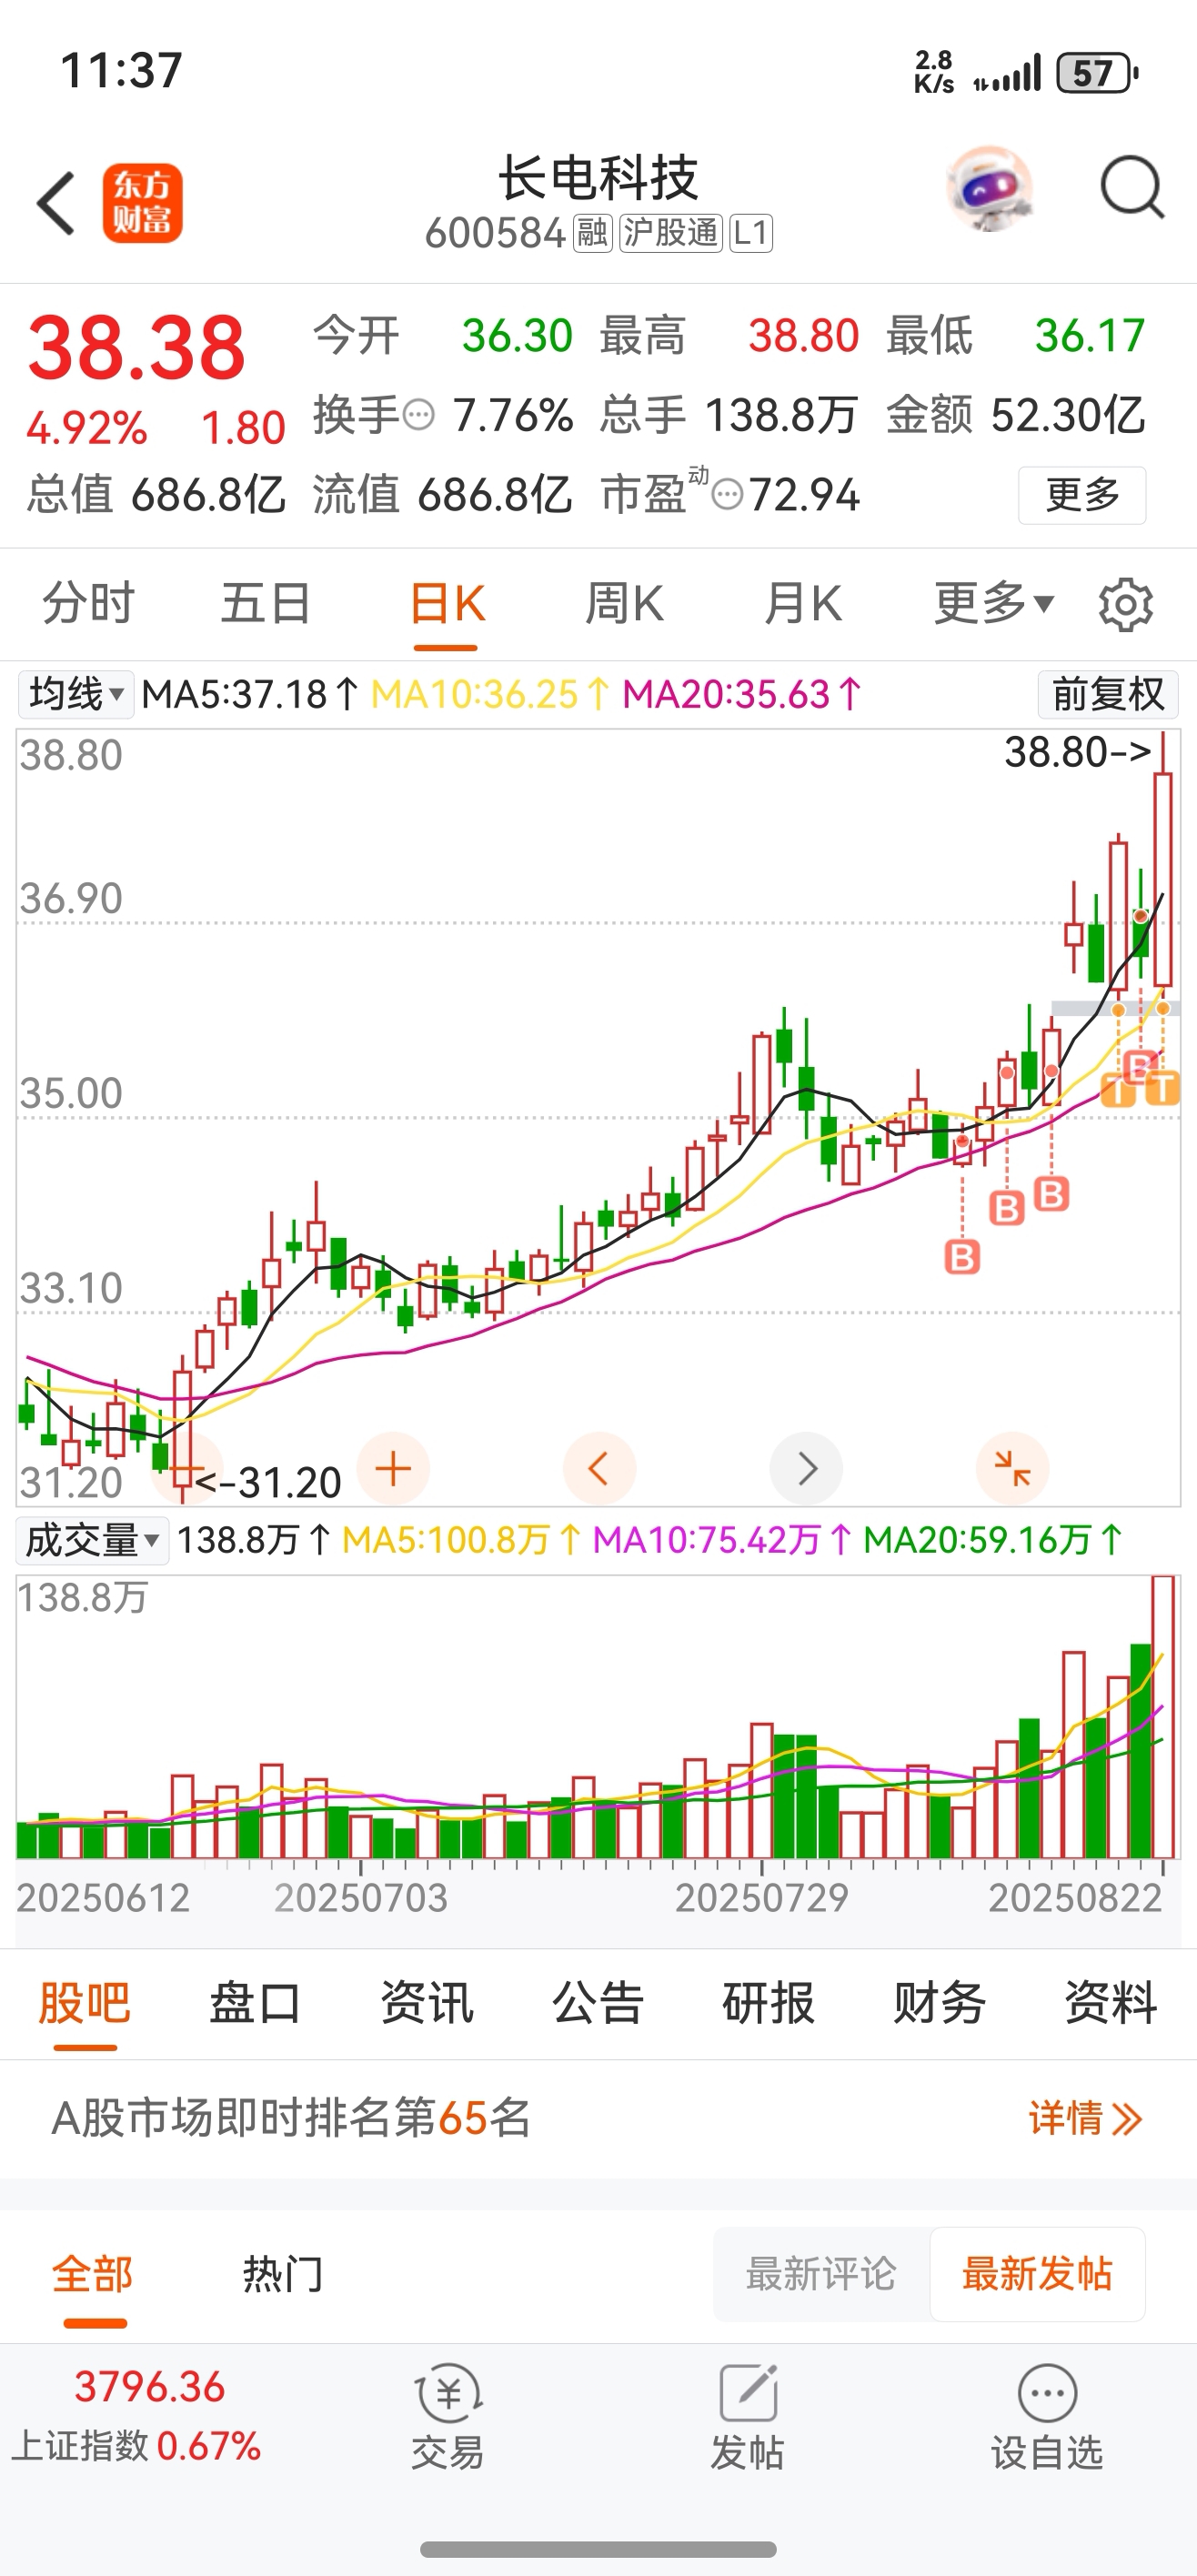The width and height of the screenshot is (1197, 2576).
Task: Tap the 20250729 date label
Action: pos(762,1898)
